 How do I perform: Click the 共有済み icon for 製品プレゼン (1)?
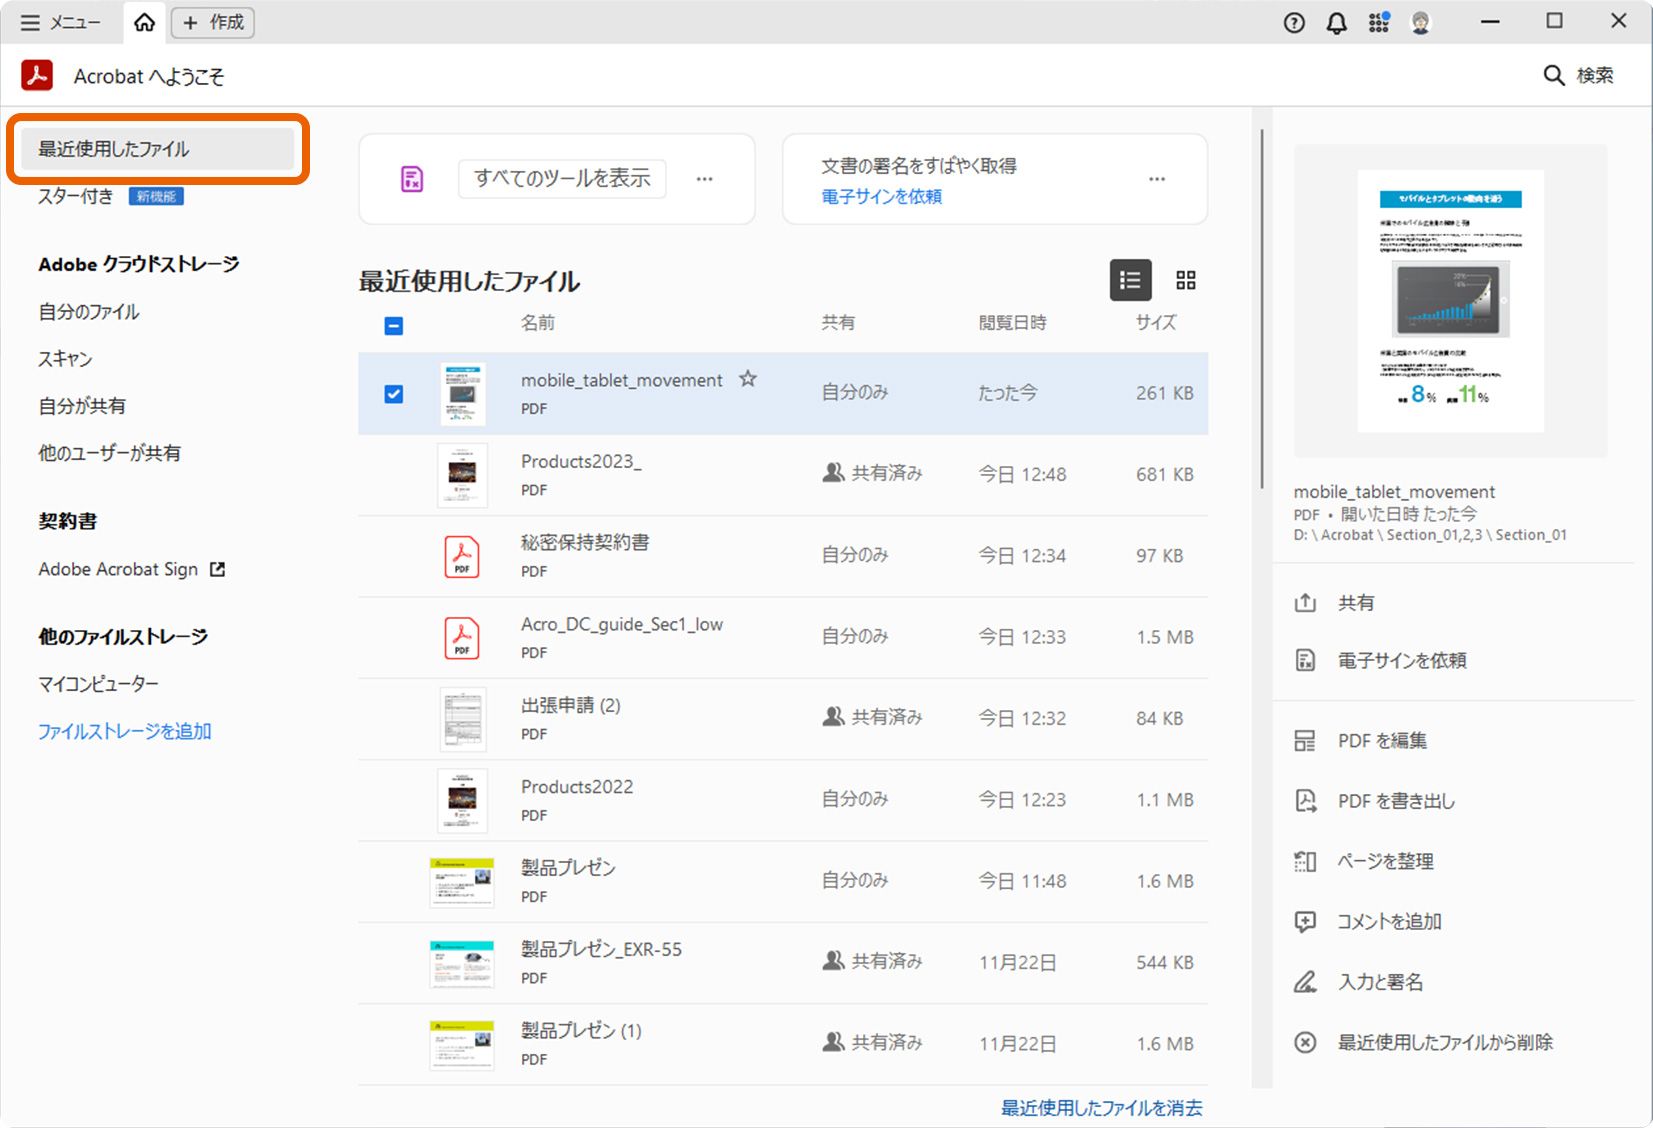point(833,1042)
